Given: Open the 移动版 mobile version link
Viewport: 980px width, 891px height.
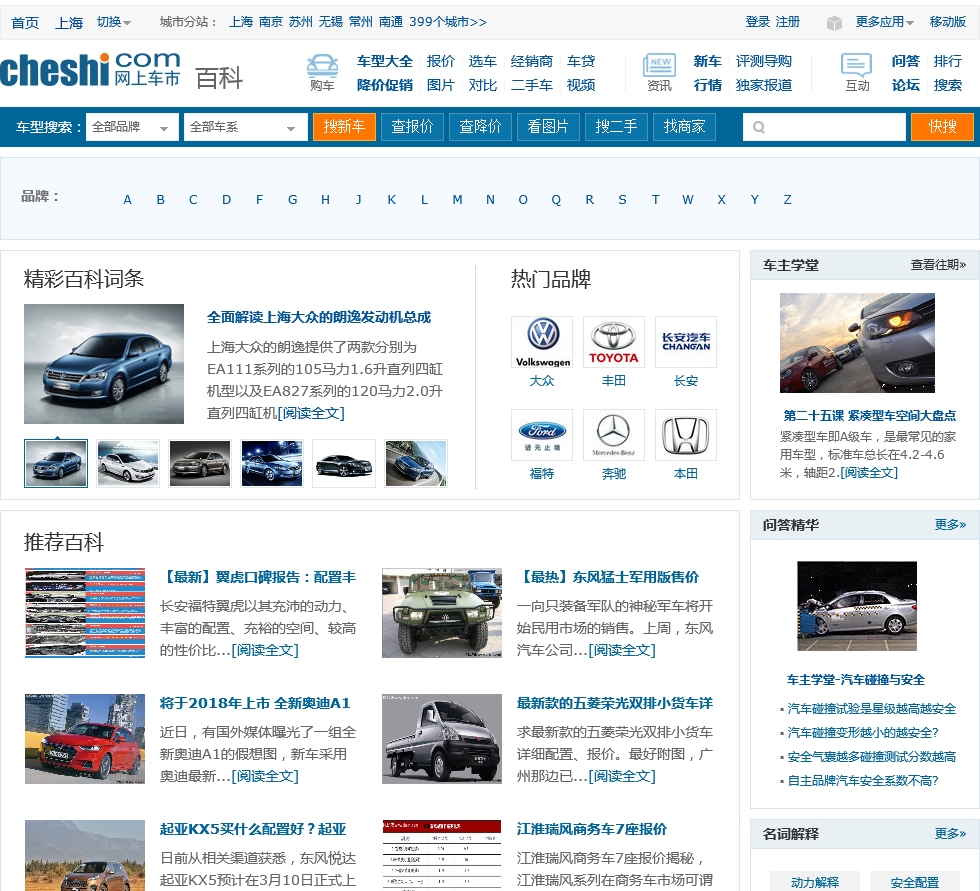Looking at the screenshot, I should [948, 22].
